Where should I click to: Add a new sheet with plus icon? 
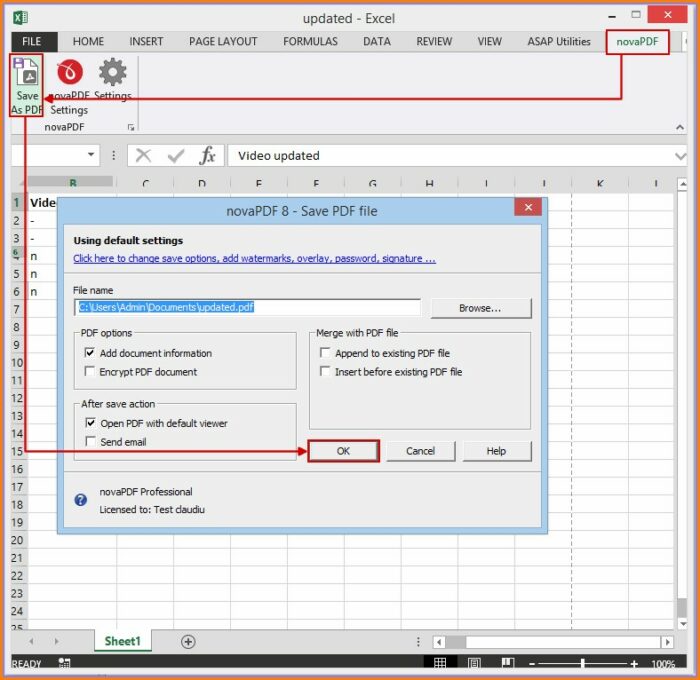click(188, 642)
